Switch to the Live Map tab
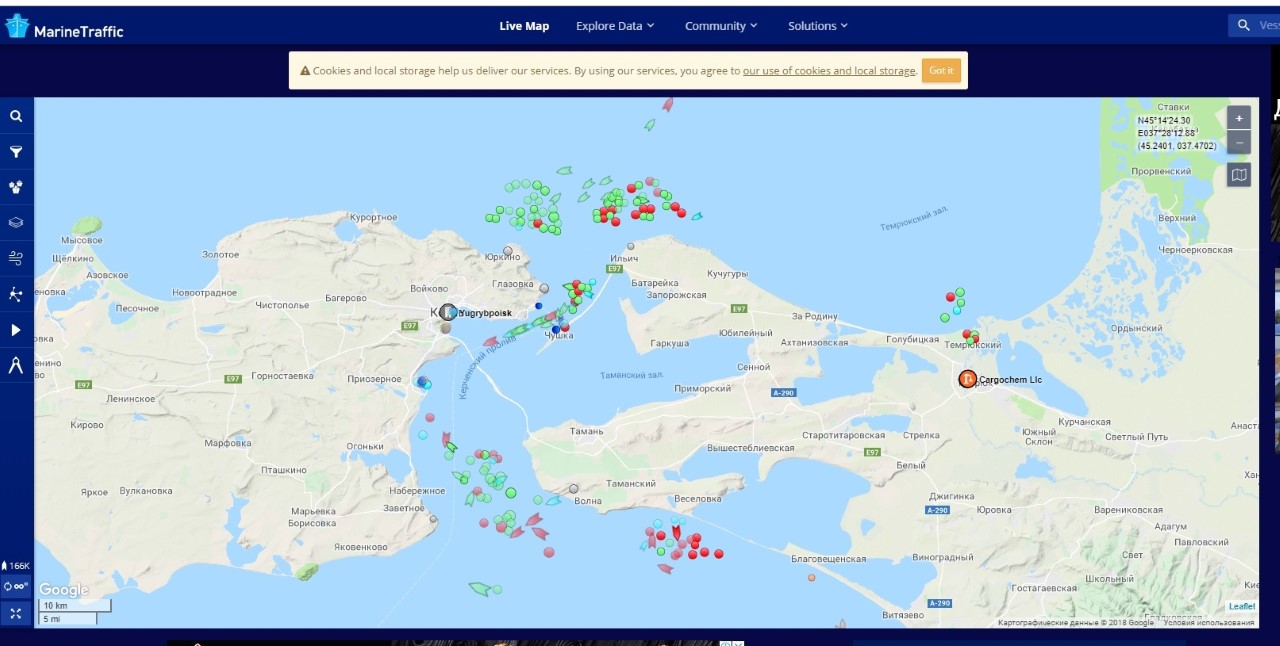The width and height of the screenshot is (1280, 646). (x=524, y=26)
